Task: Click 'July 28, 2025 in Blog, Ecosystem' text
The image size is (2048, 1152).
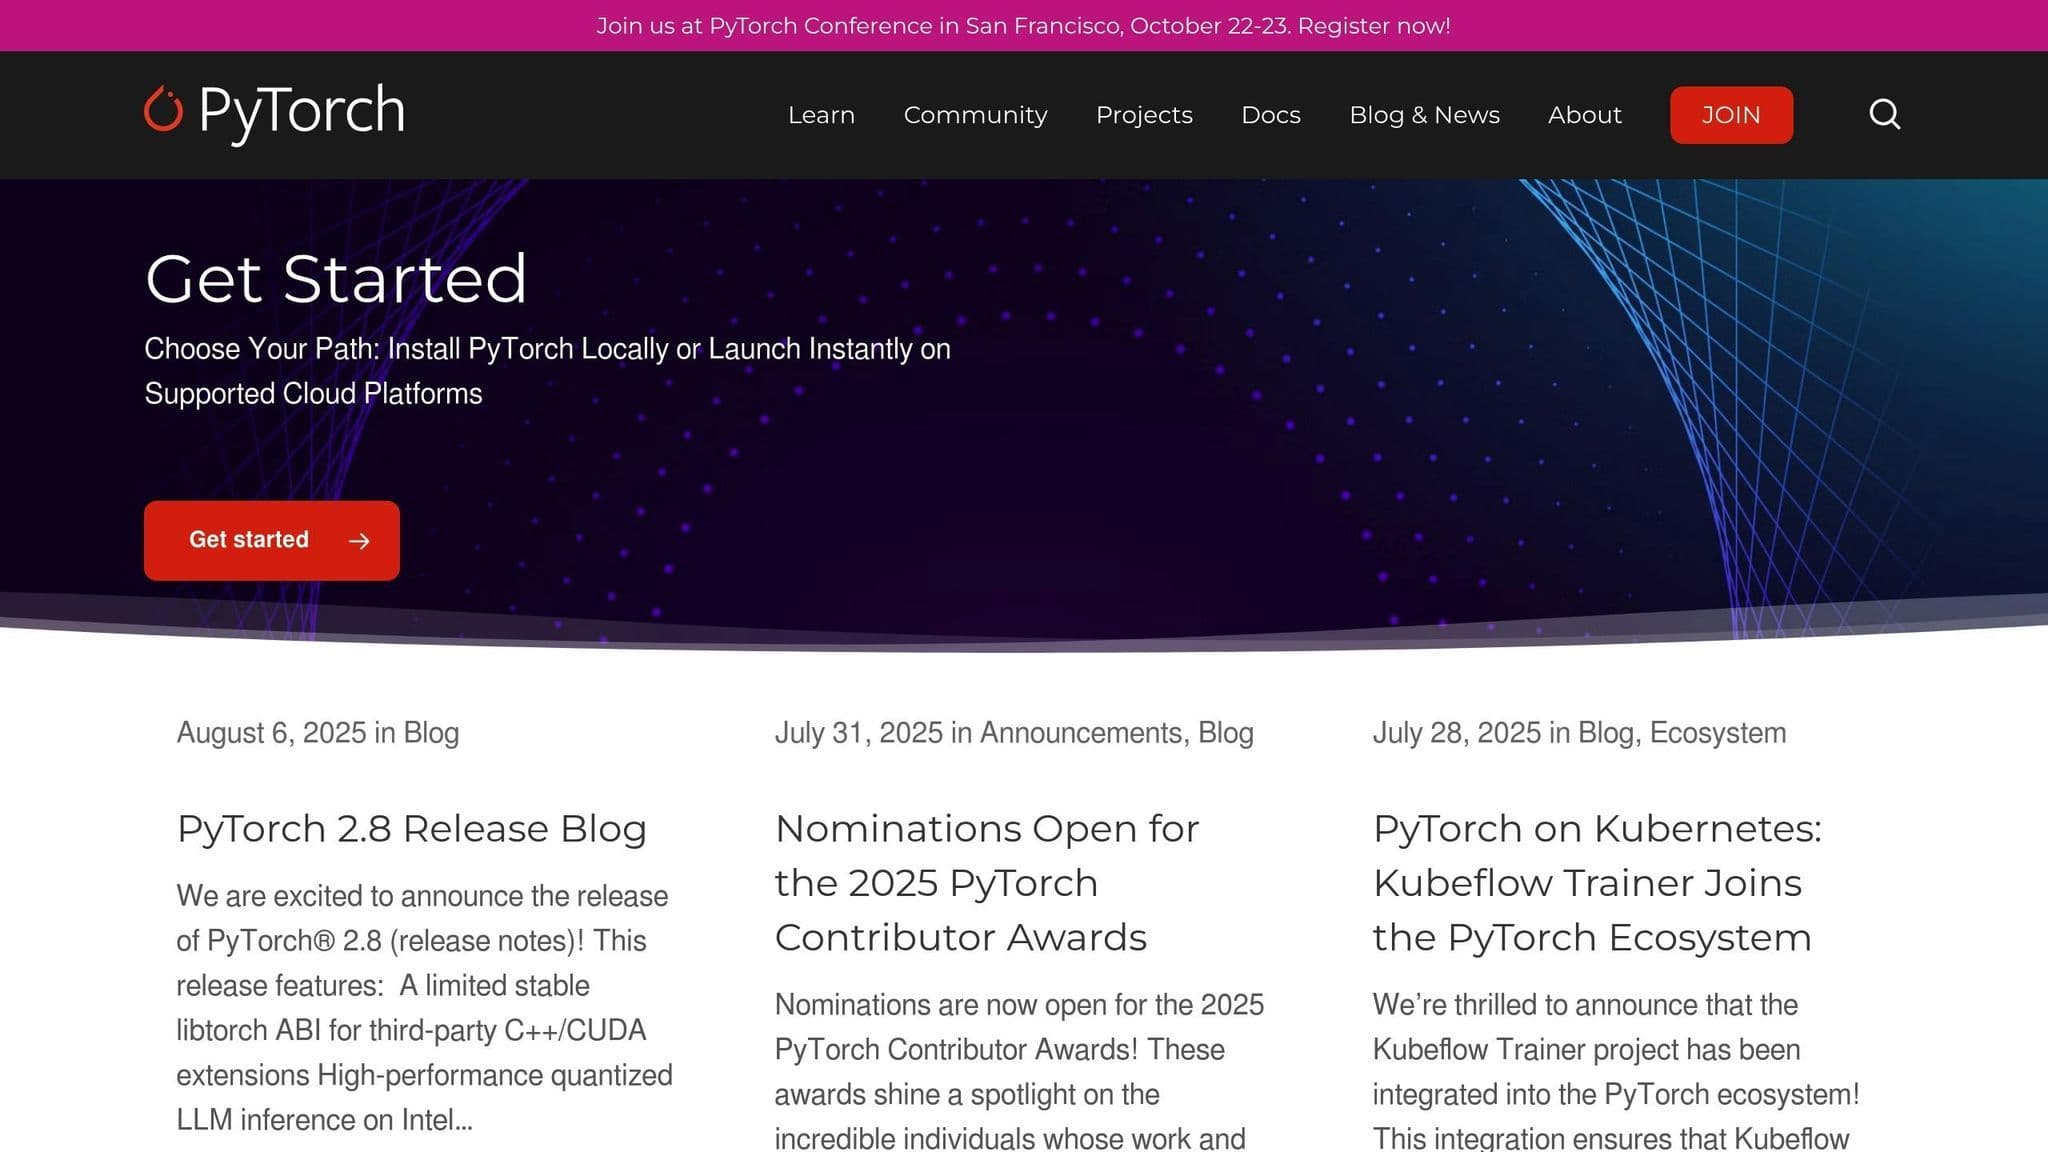Action: pyautogui.click(x=1579, y=733)
